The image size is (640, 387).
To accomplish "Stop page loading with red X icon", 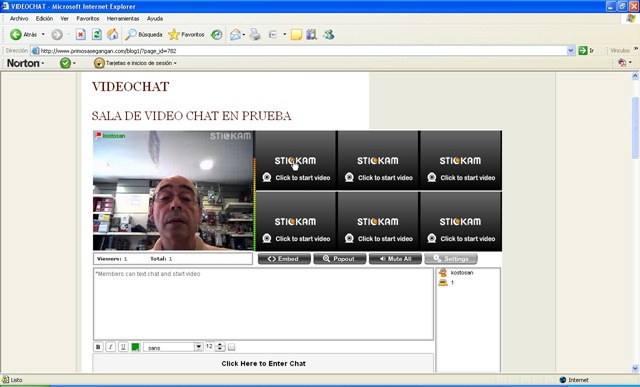I will click(x=81, y=35).
